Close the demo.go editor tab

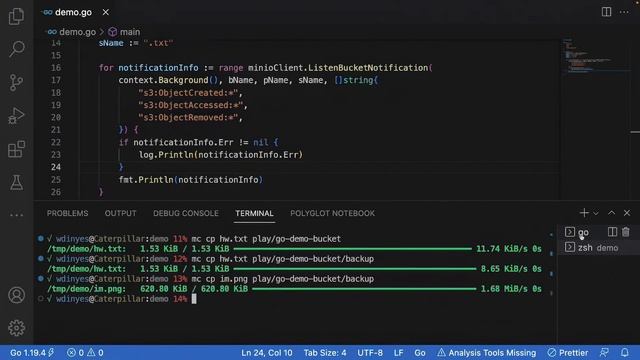pyautogui.click(x=106, y=12)
